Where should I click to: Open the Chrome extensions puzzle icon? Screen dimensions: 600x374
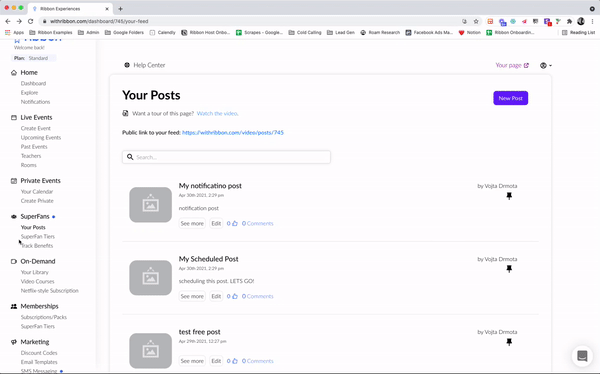(x=569, y=21)
